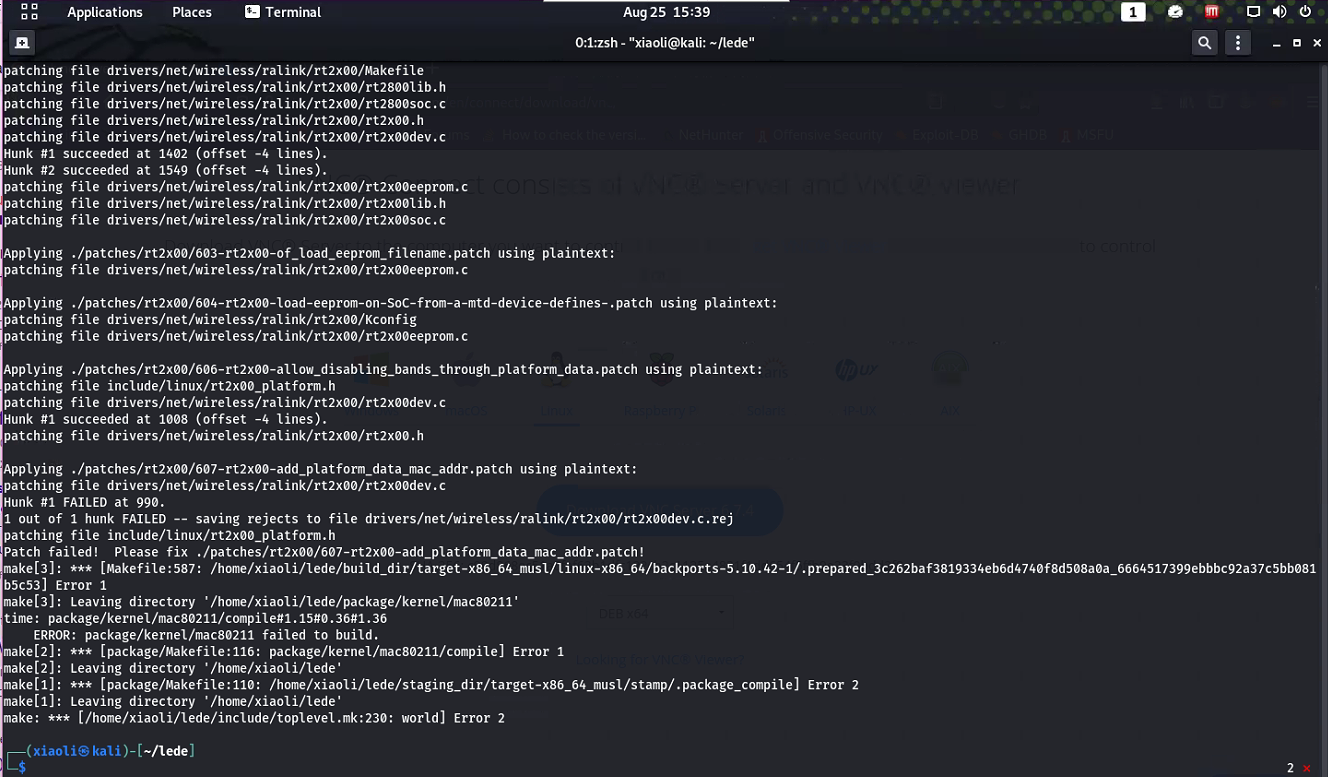1328x777 pixels.
Task: Open the Applications menu
Action: [105, 12]
